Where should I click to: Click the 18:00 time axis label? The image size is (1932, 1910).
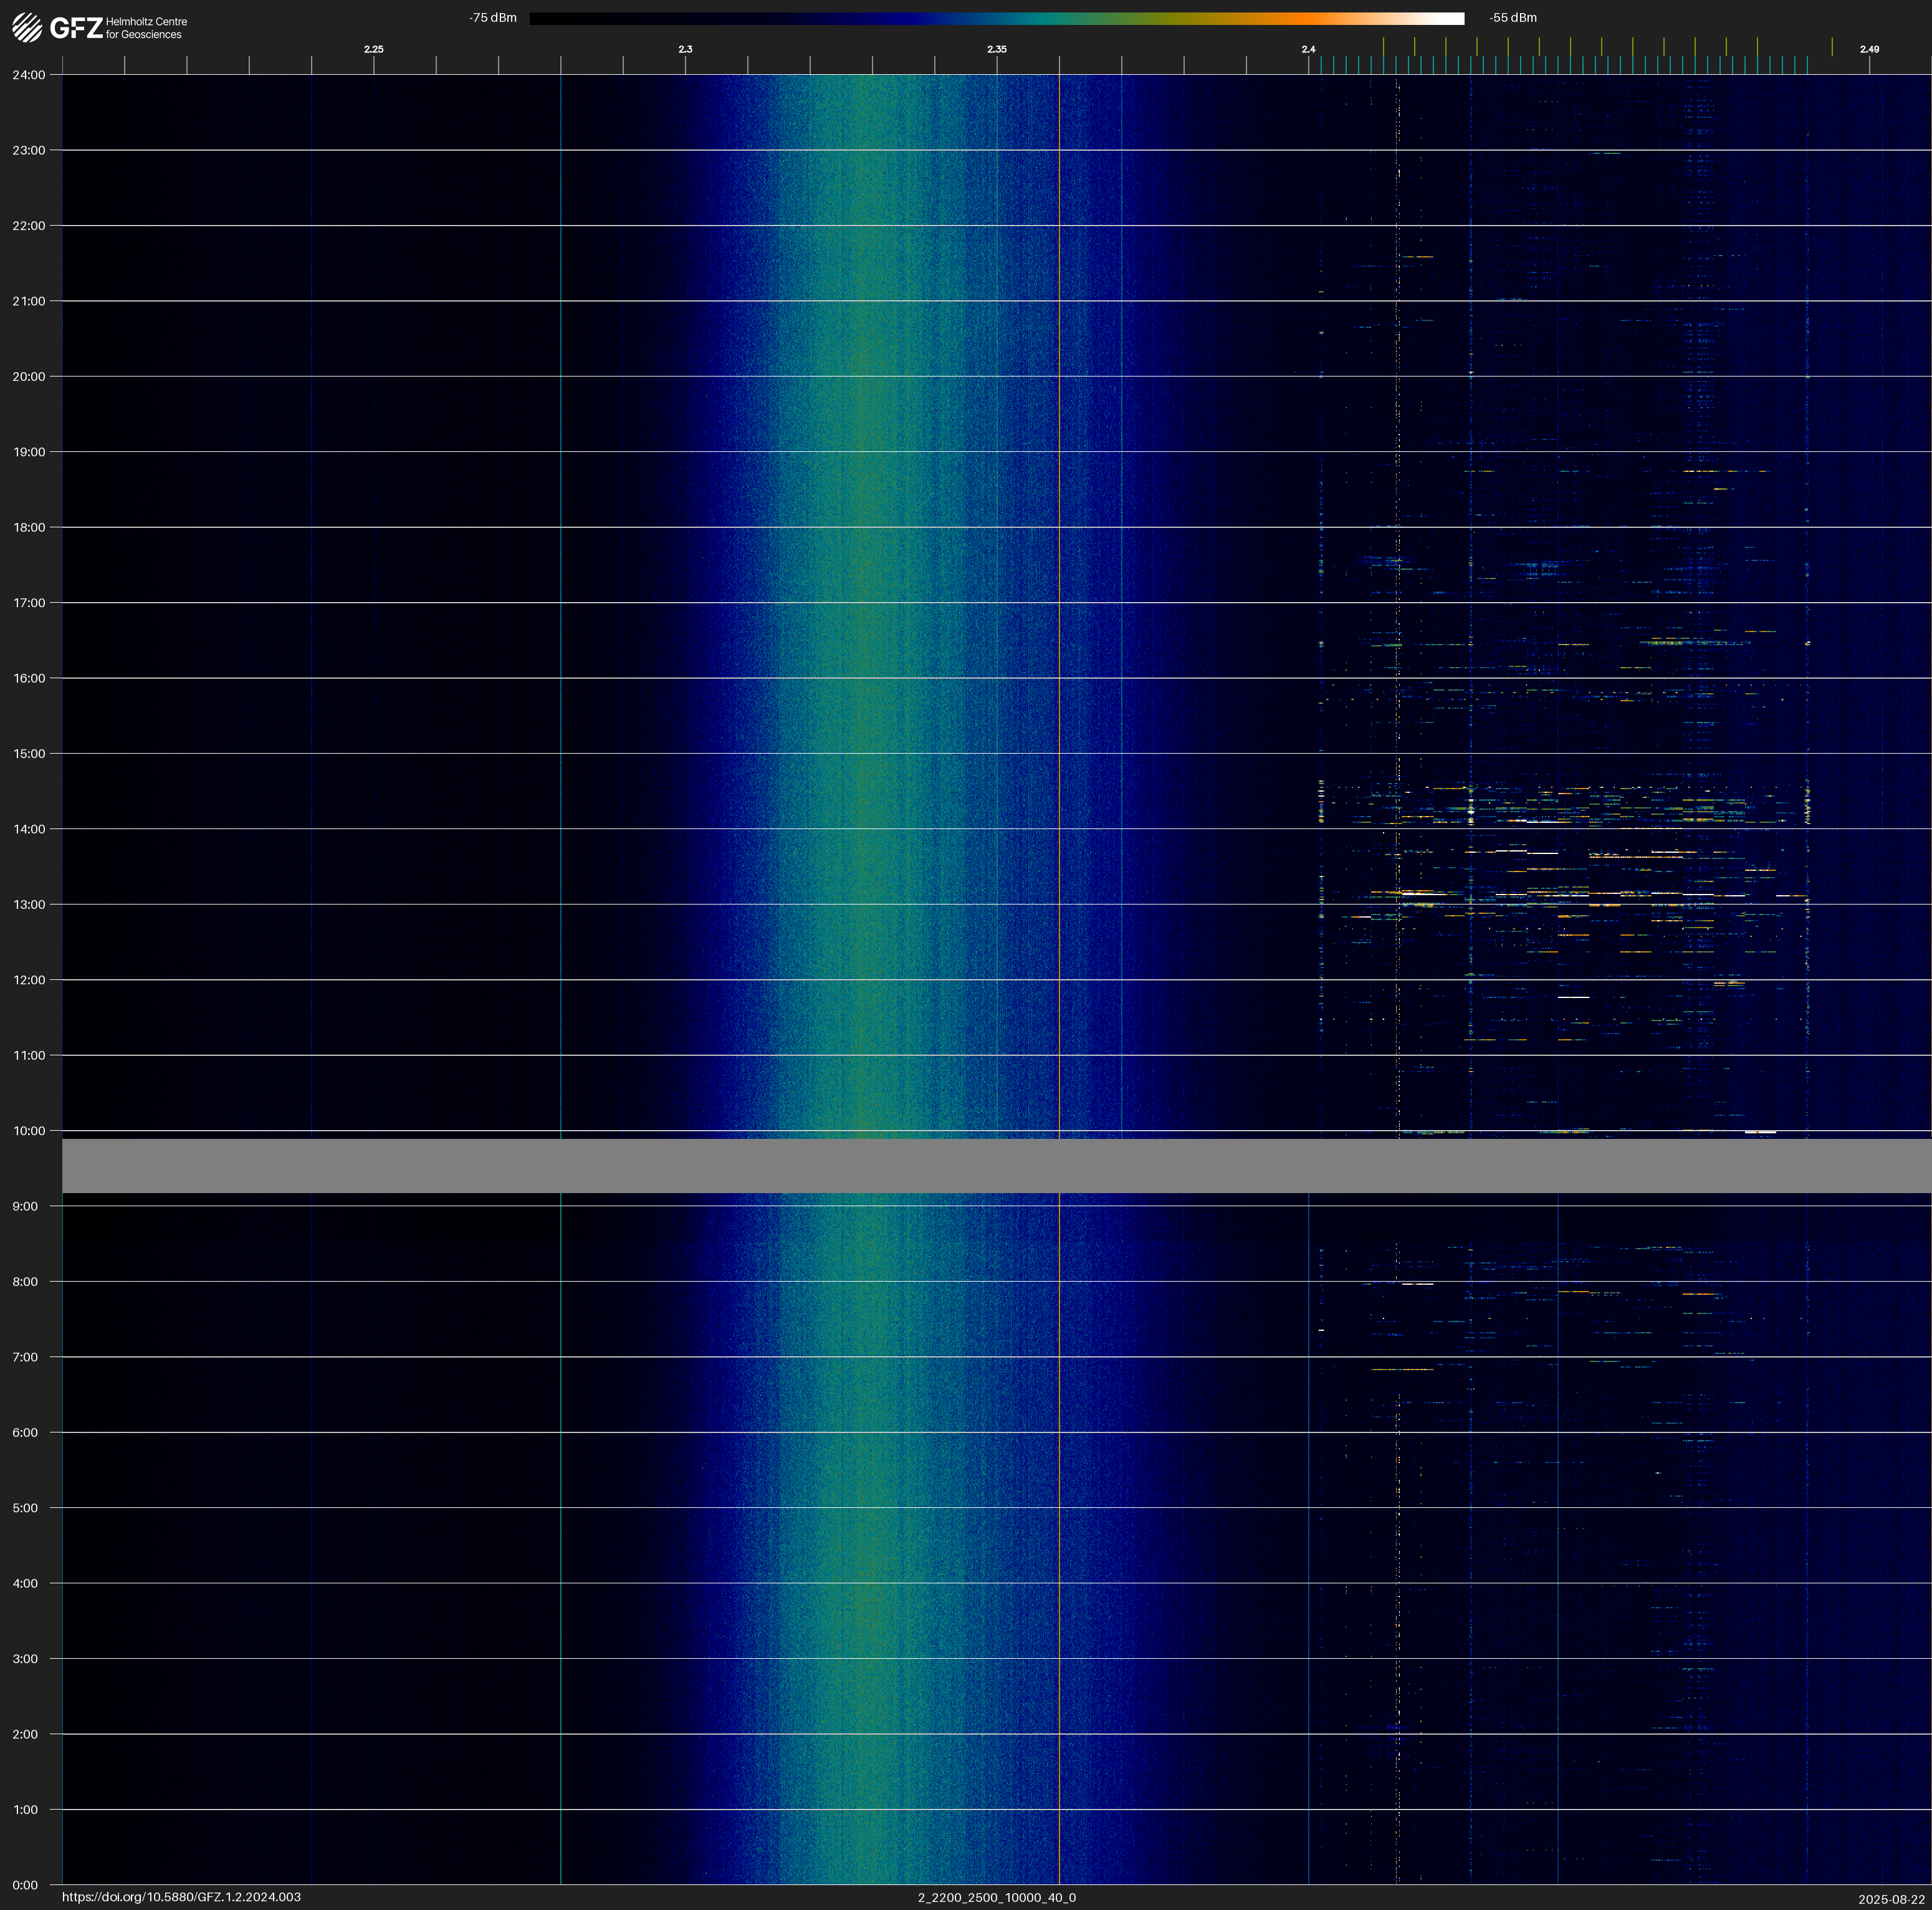(x=28, y=527)
